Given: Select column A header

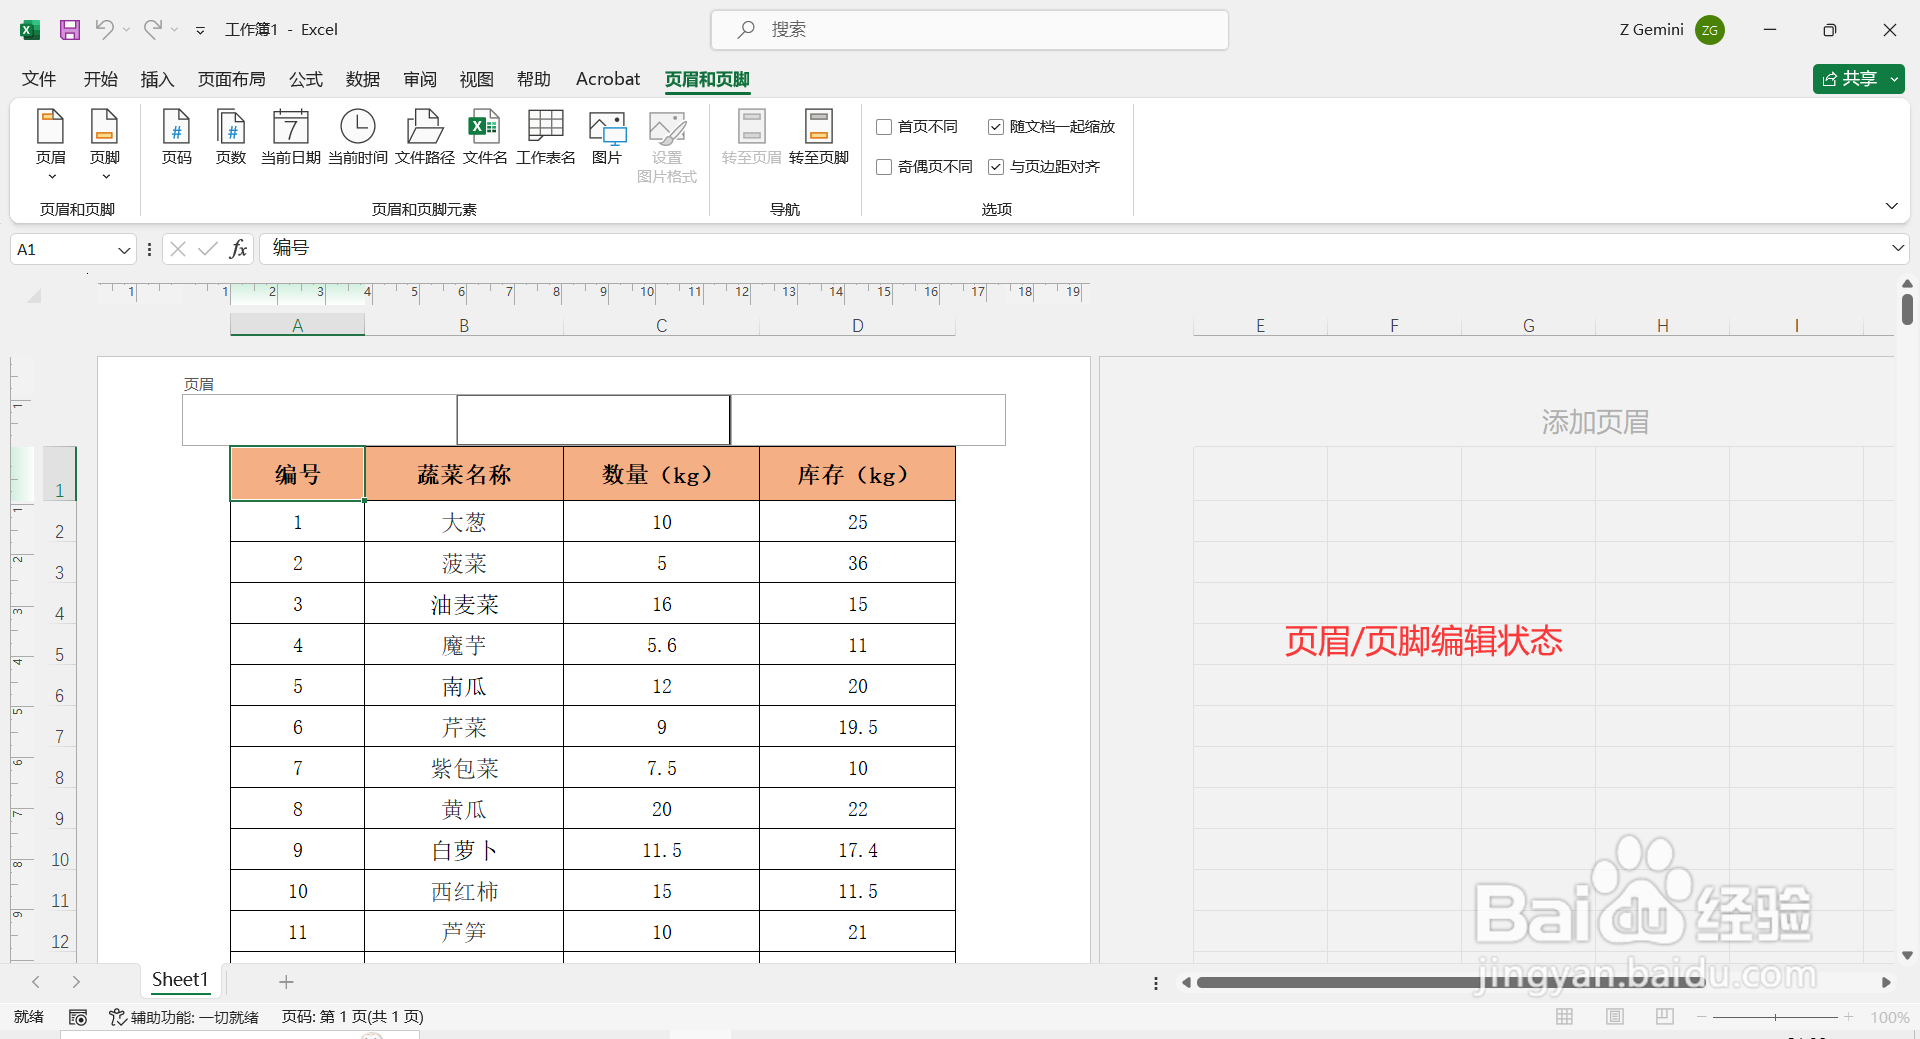Looking at the screenshot, I should pyautogui.click(x=297, y=325).
